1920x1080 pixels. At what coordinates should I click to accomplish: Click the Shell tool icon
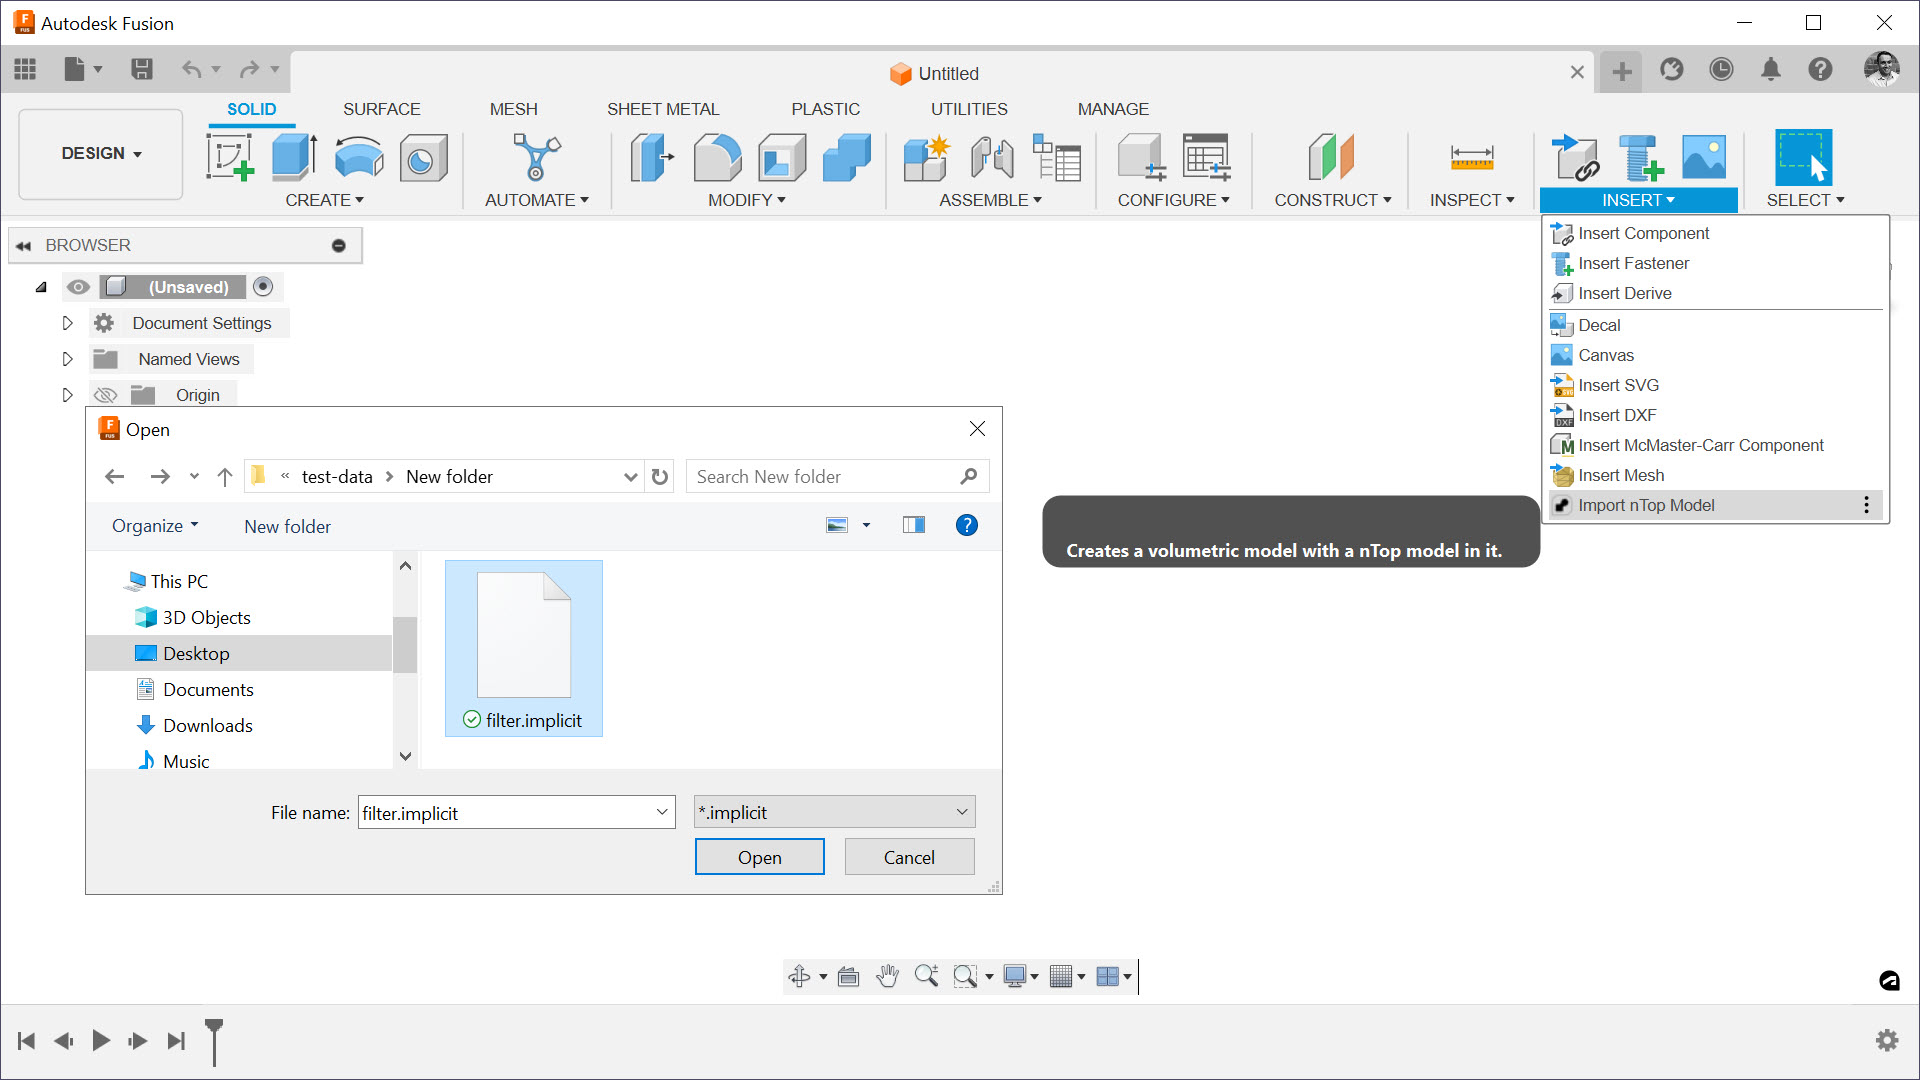[782, 158]
